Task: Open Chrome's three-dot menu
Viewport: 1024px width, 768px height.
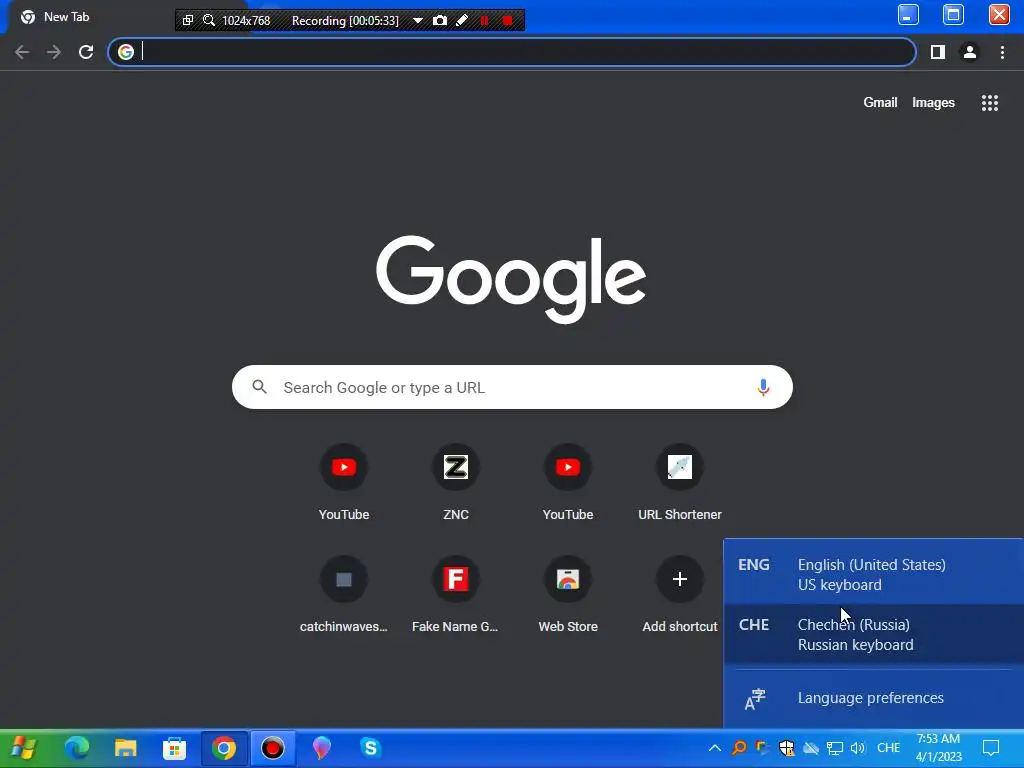Action: coord(1002,52)
